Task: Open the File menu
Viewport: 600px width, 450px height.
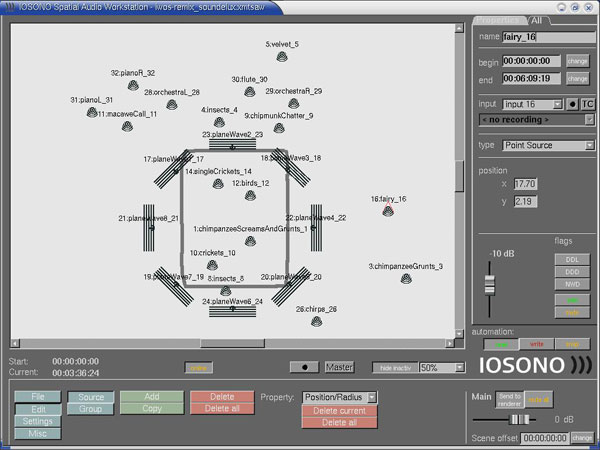Action: (x=38, y=396)
